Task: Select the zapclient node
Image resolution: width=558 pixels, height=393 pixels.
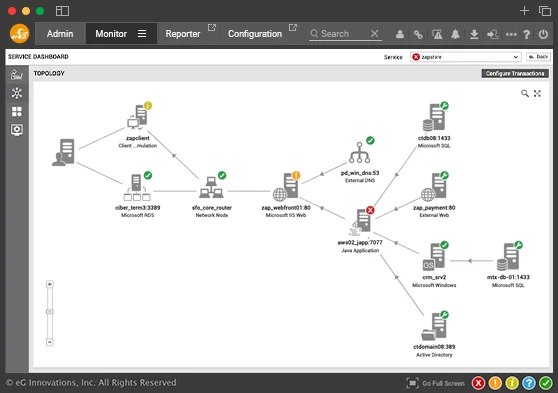Action: 138,117
